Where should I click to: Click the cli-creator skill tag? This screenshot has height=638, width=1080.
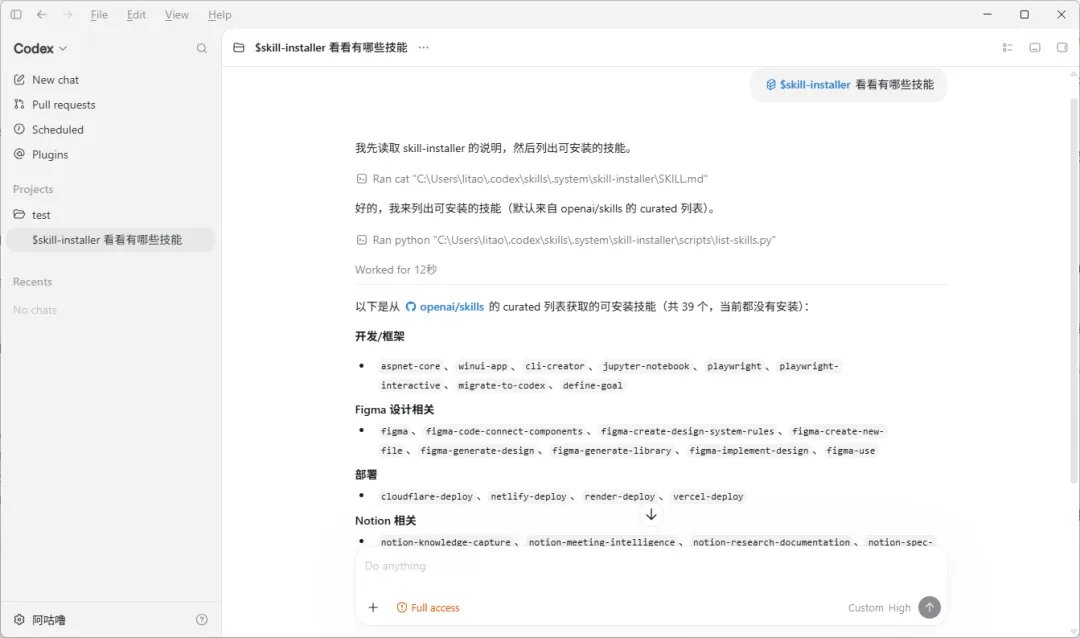tap(554, 367)
